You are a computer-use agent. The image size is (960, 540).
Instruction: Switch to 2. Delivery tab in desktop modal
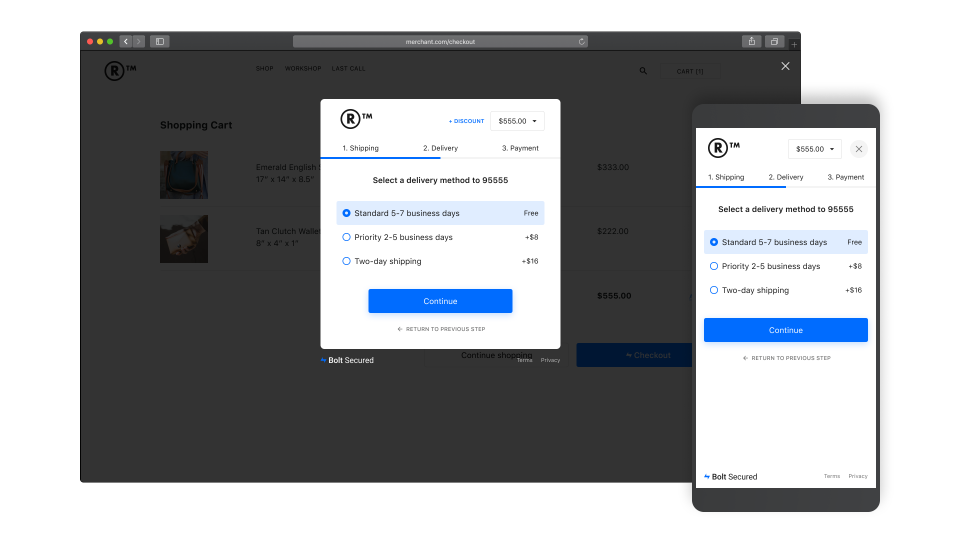(440, 148)
